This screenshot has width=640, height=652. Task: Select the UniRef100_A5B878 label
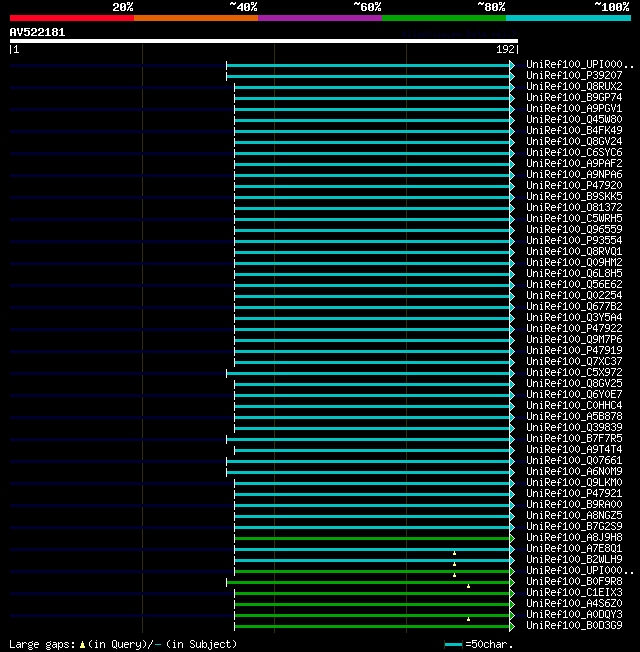tap(574, 417)
